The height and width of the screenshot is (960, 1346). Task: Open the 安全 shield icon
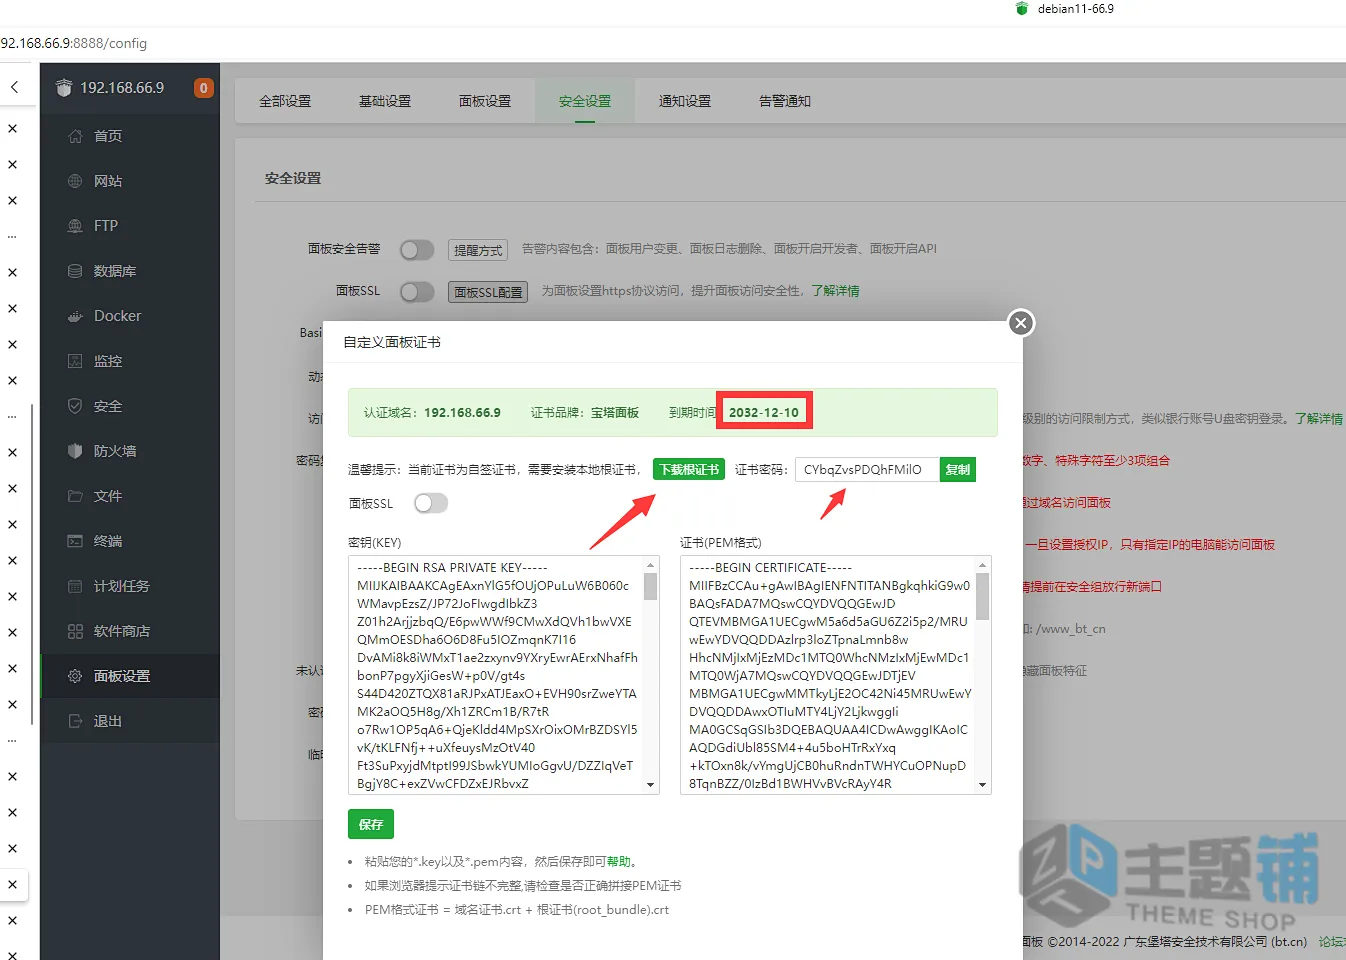tap(75, 406)
